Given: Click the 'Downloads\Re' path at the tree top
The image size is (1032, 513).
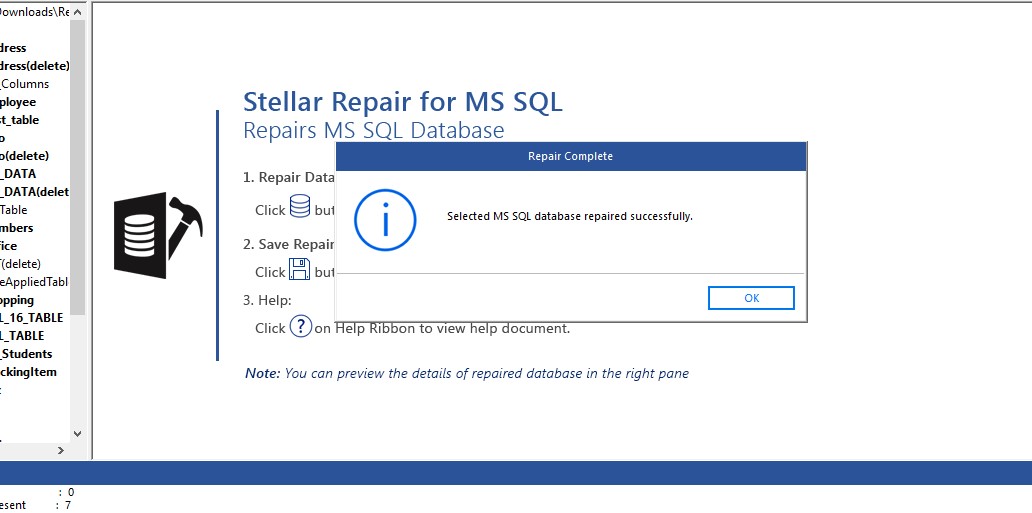Looking at the screenshot, I should coord(34,12).
